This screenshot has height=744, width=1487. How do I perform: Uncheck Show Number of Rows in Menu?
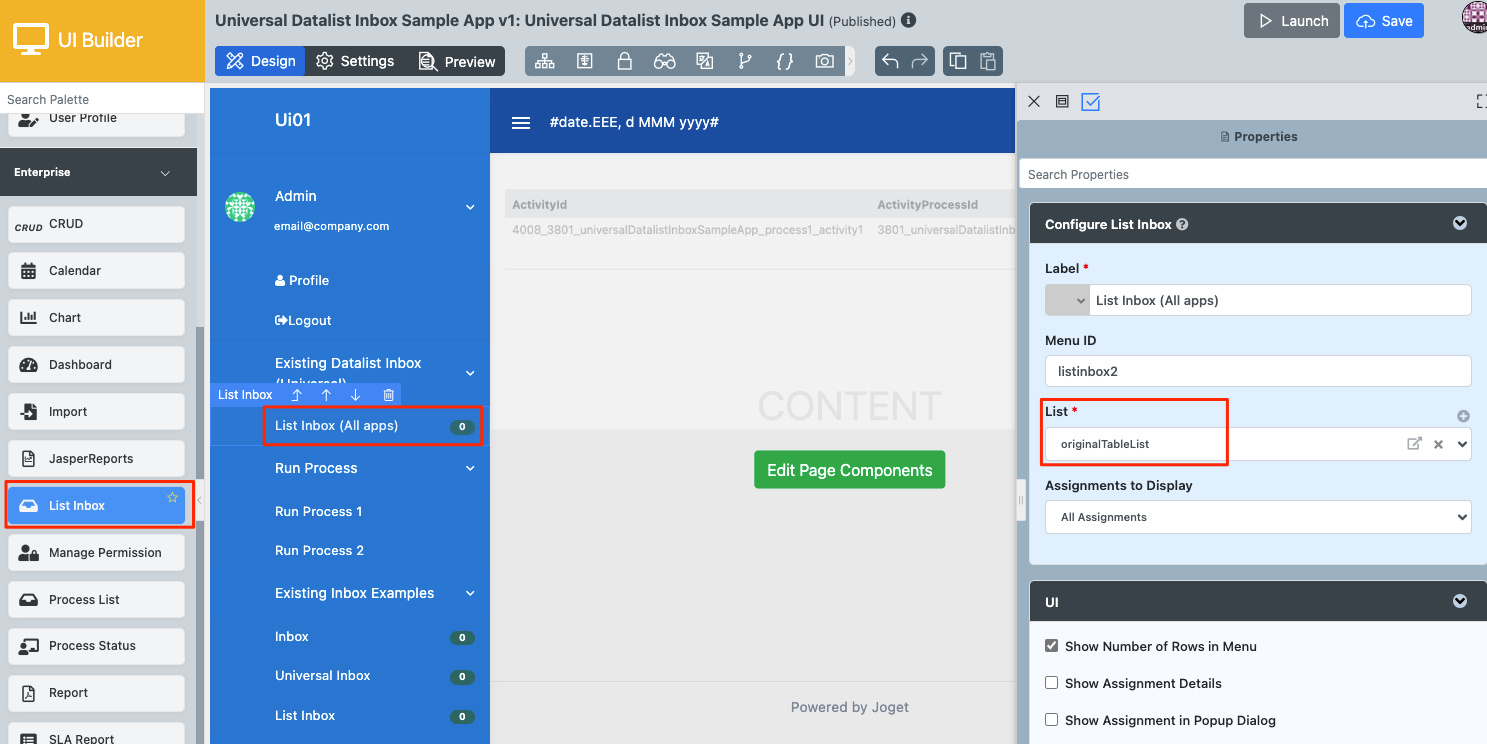1051,646
